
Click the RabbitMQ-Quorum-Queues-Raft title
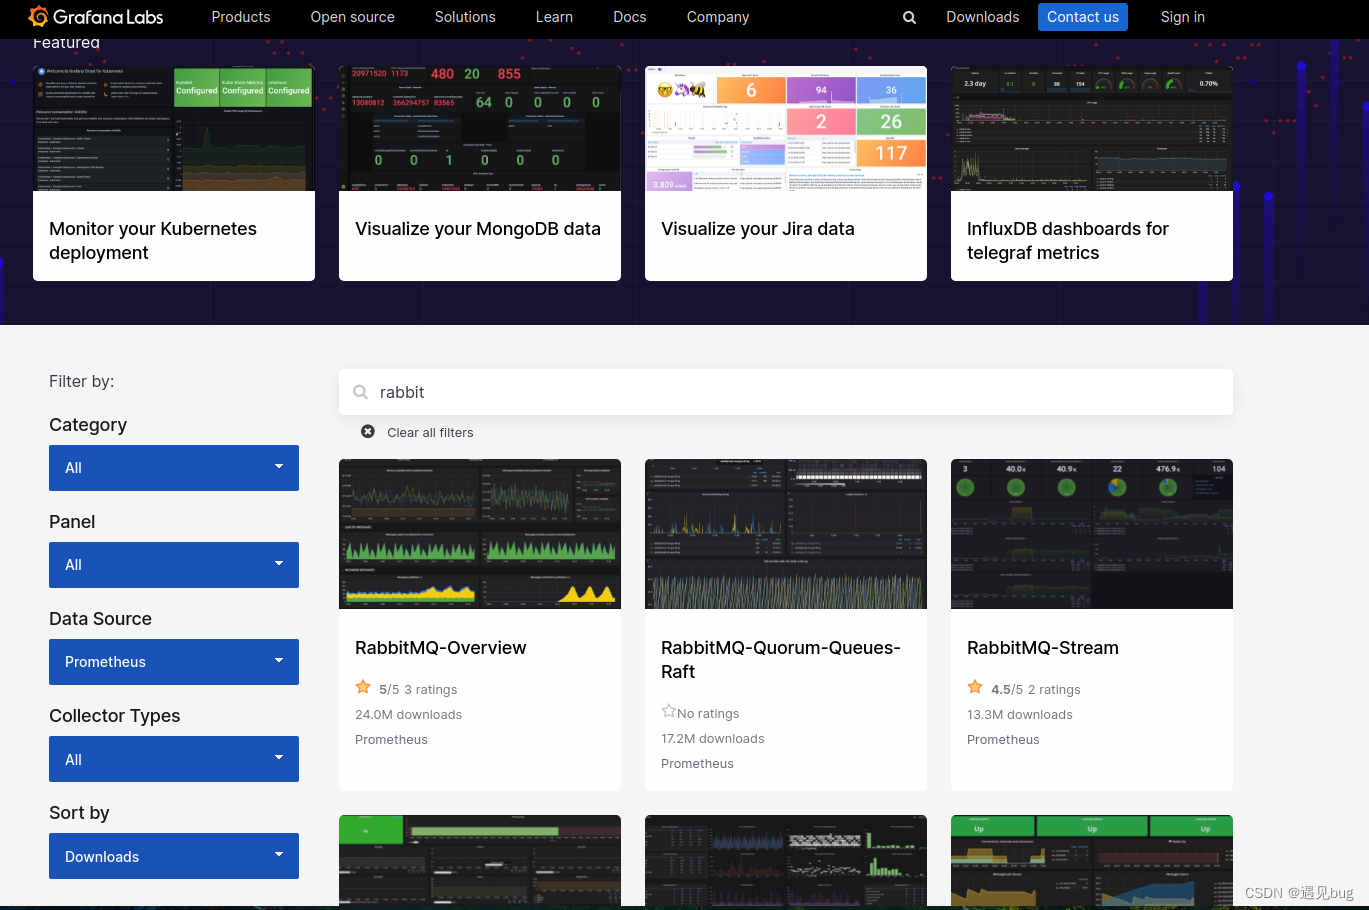781,660
